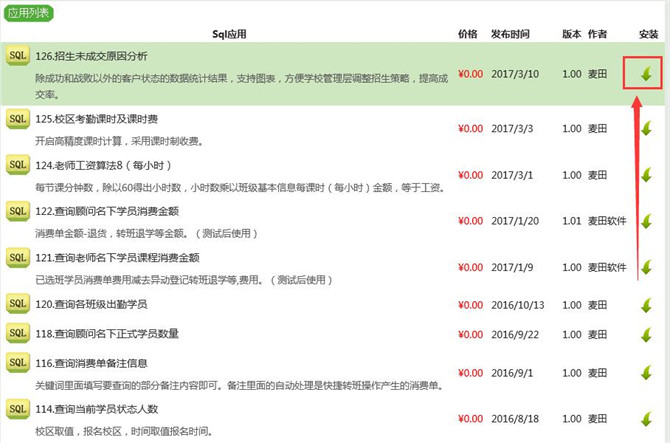
Task: Open title 114.查询当前学员状态人数
Action: (x=97, y=409)
